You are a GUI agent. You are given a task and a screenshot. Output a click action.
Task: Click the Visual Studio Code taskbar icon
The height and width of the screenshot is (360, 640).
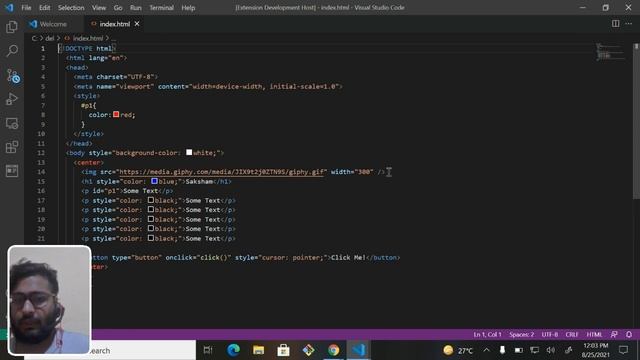point(358,350)
